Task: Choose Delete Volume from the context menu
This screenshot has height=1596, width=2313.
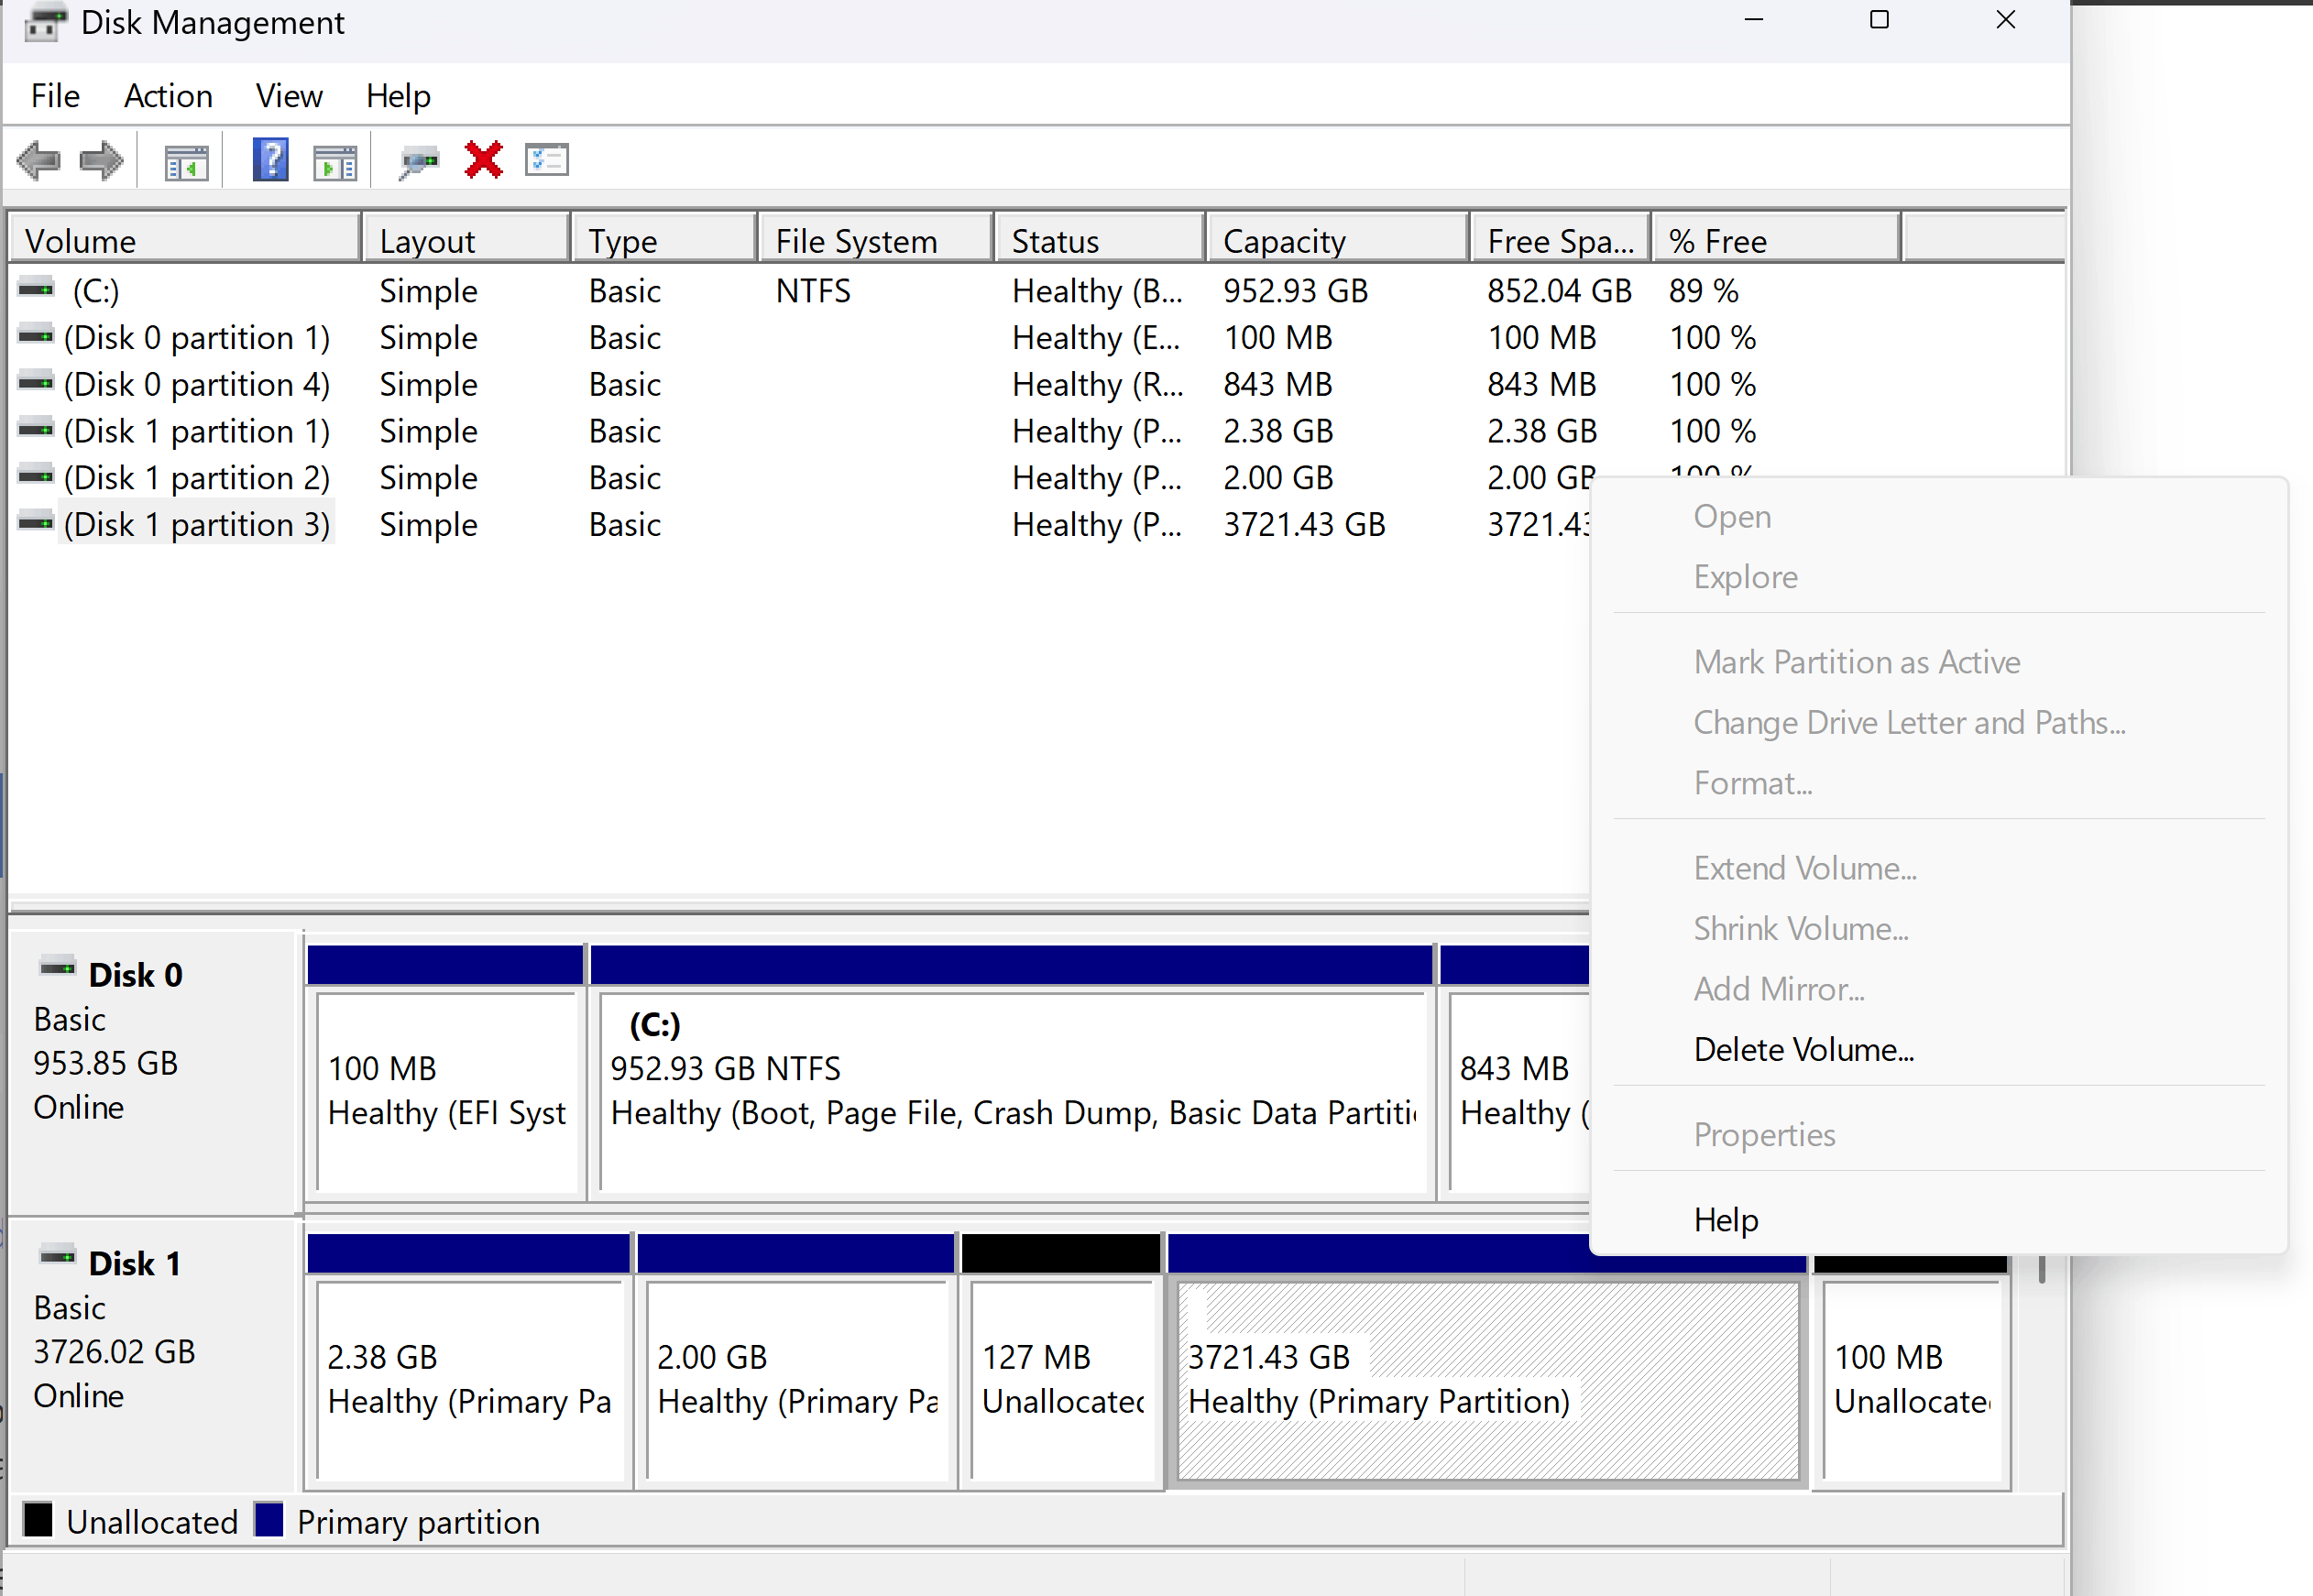Action: pyautogui.click(x=1804, y=1049)
